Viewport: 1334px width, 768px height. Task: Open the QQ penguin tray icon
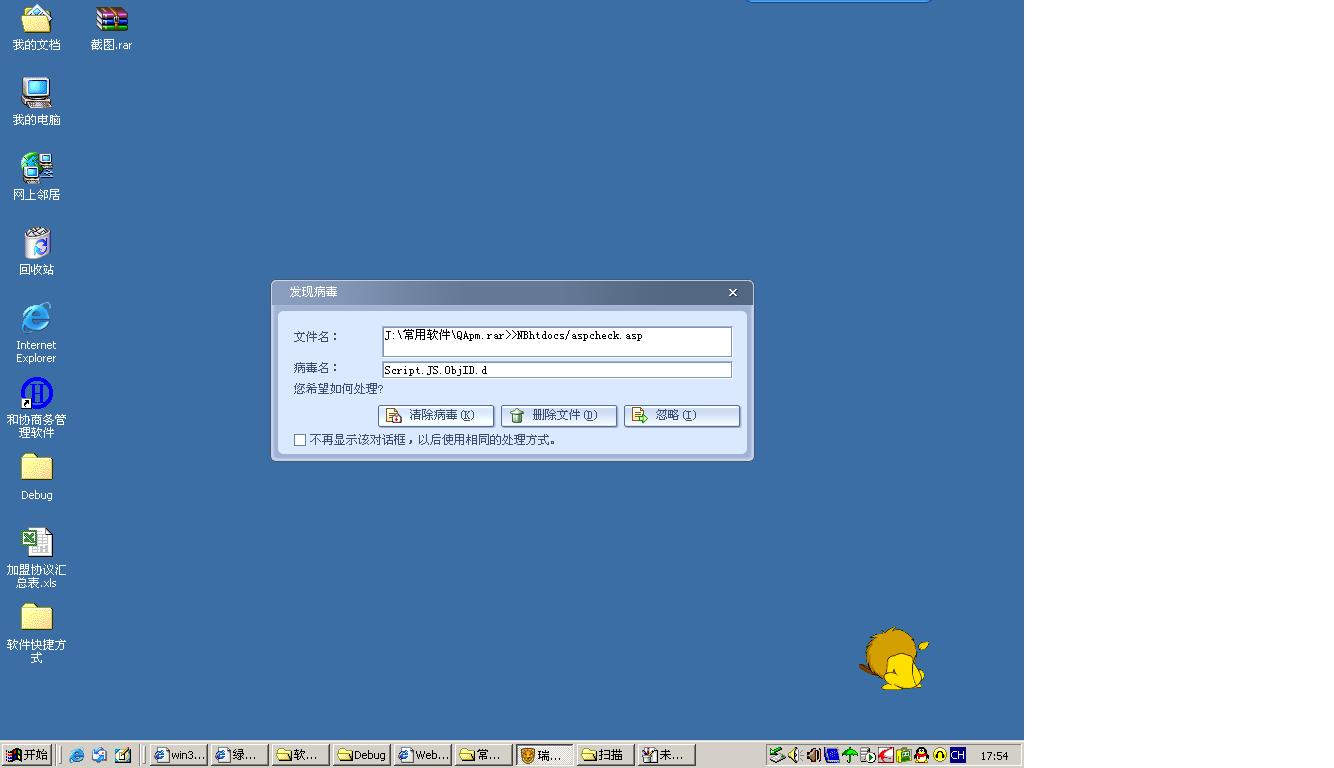921,755
